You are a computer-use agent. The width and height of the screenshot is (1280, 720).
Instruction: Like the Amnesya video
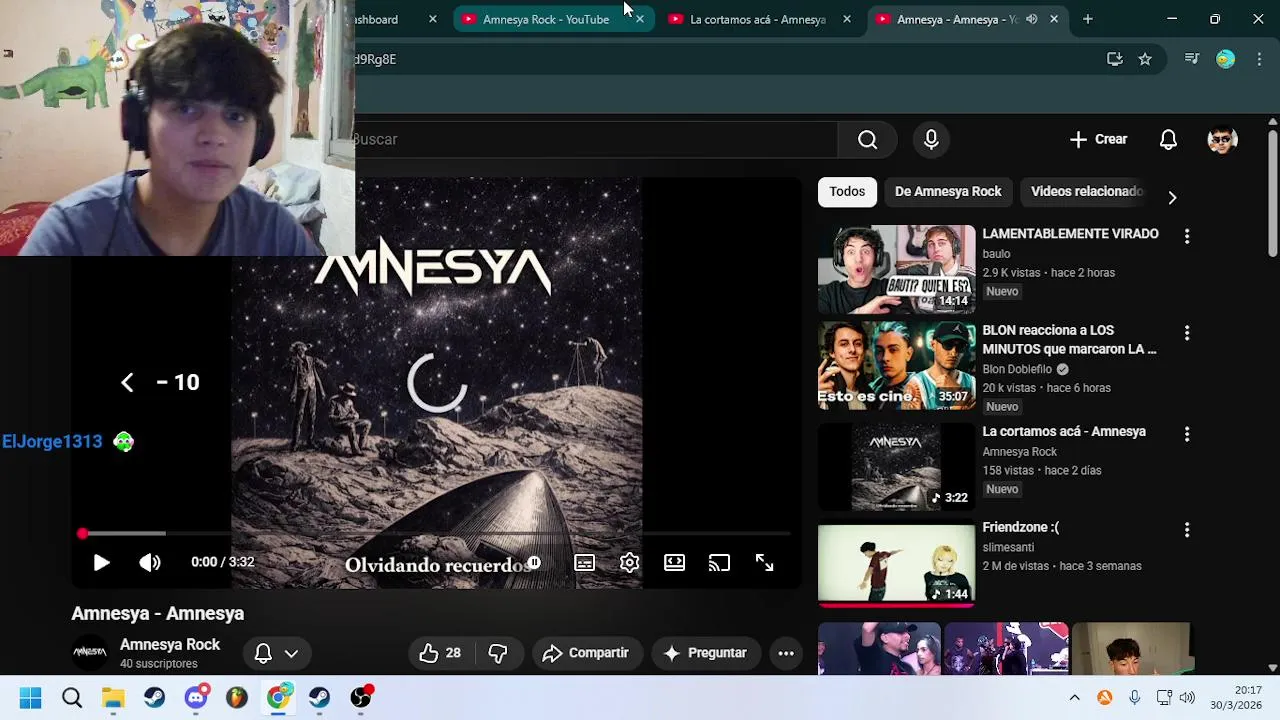pyautogui.click(x=440, y=653)
